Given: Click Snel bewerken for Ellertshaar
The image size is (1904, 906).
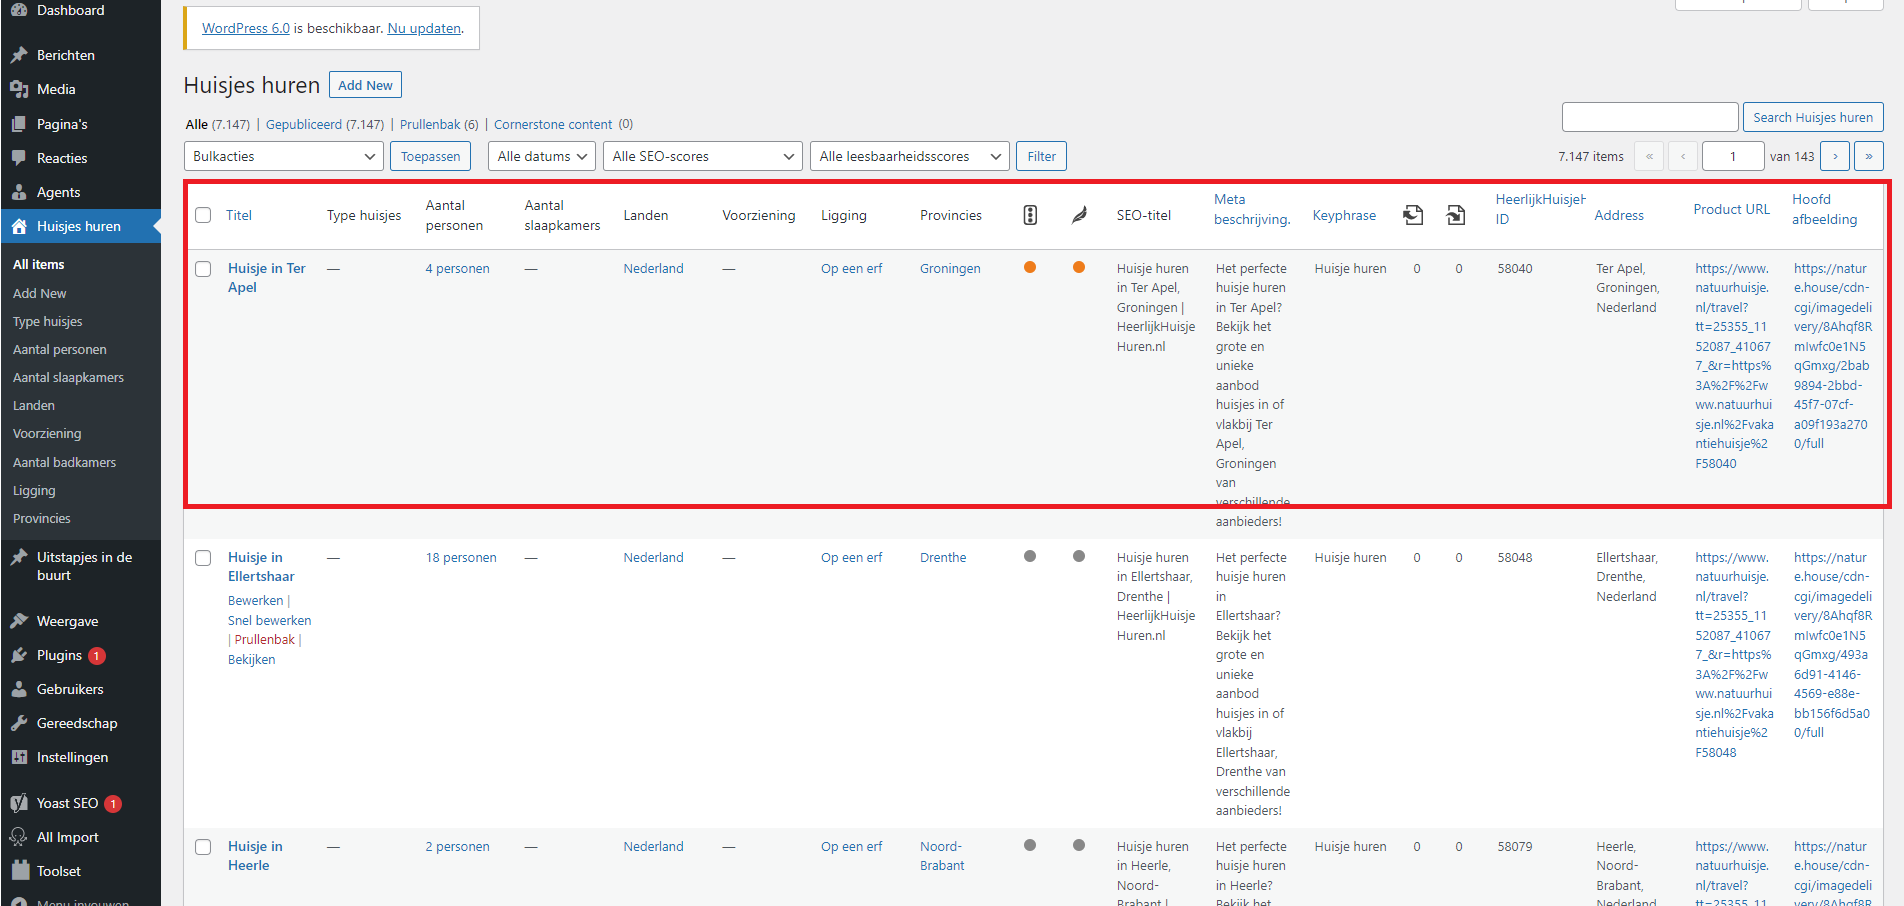Looking at the screenshot, I should click(270, 620).
